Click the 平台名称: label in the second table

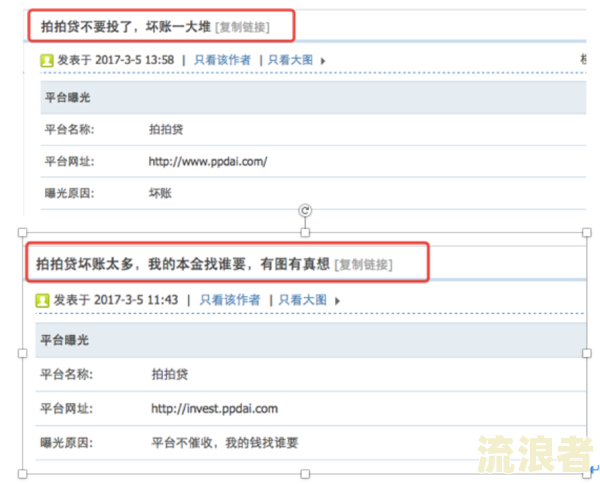pos(67,374)
